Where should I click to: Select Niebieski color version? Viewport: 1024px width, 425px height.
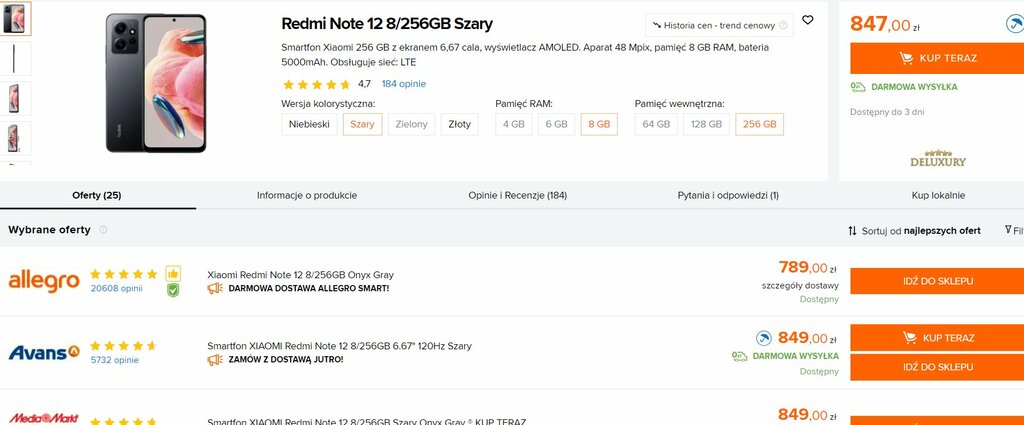click(309, 124)
